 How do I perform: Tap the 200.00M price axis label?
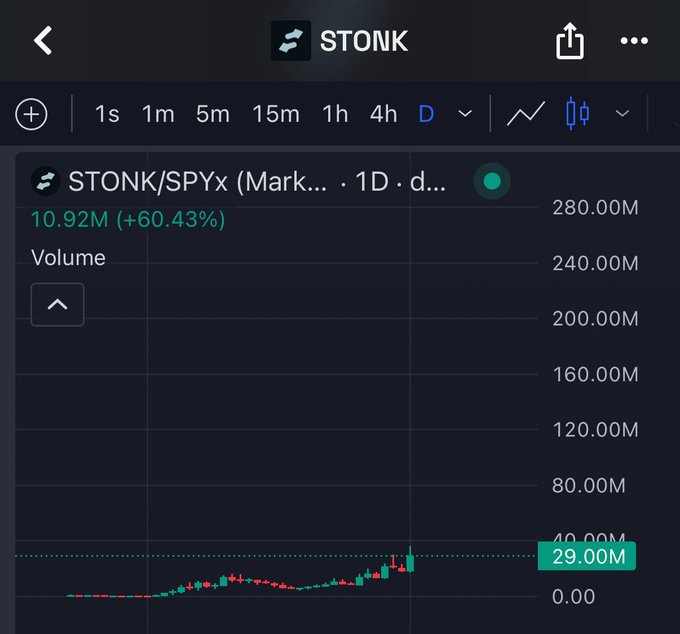pos(595,319)
